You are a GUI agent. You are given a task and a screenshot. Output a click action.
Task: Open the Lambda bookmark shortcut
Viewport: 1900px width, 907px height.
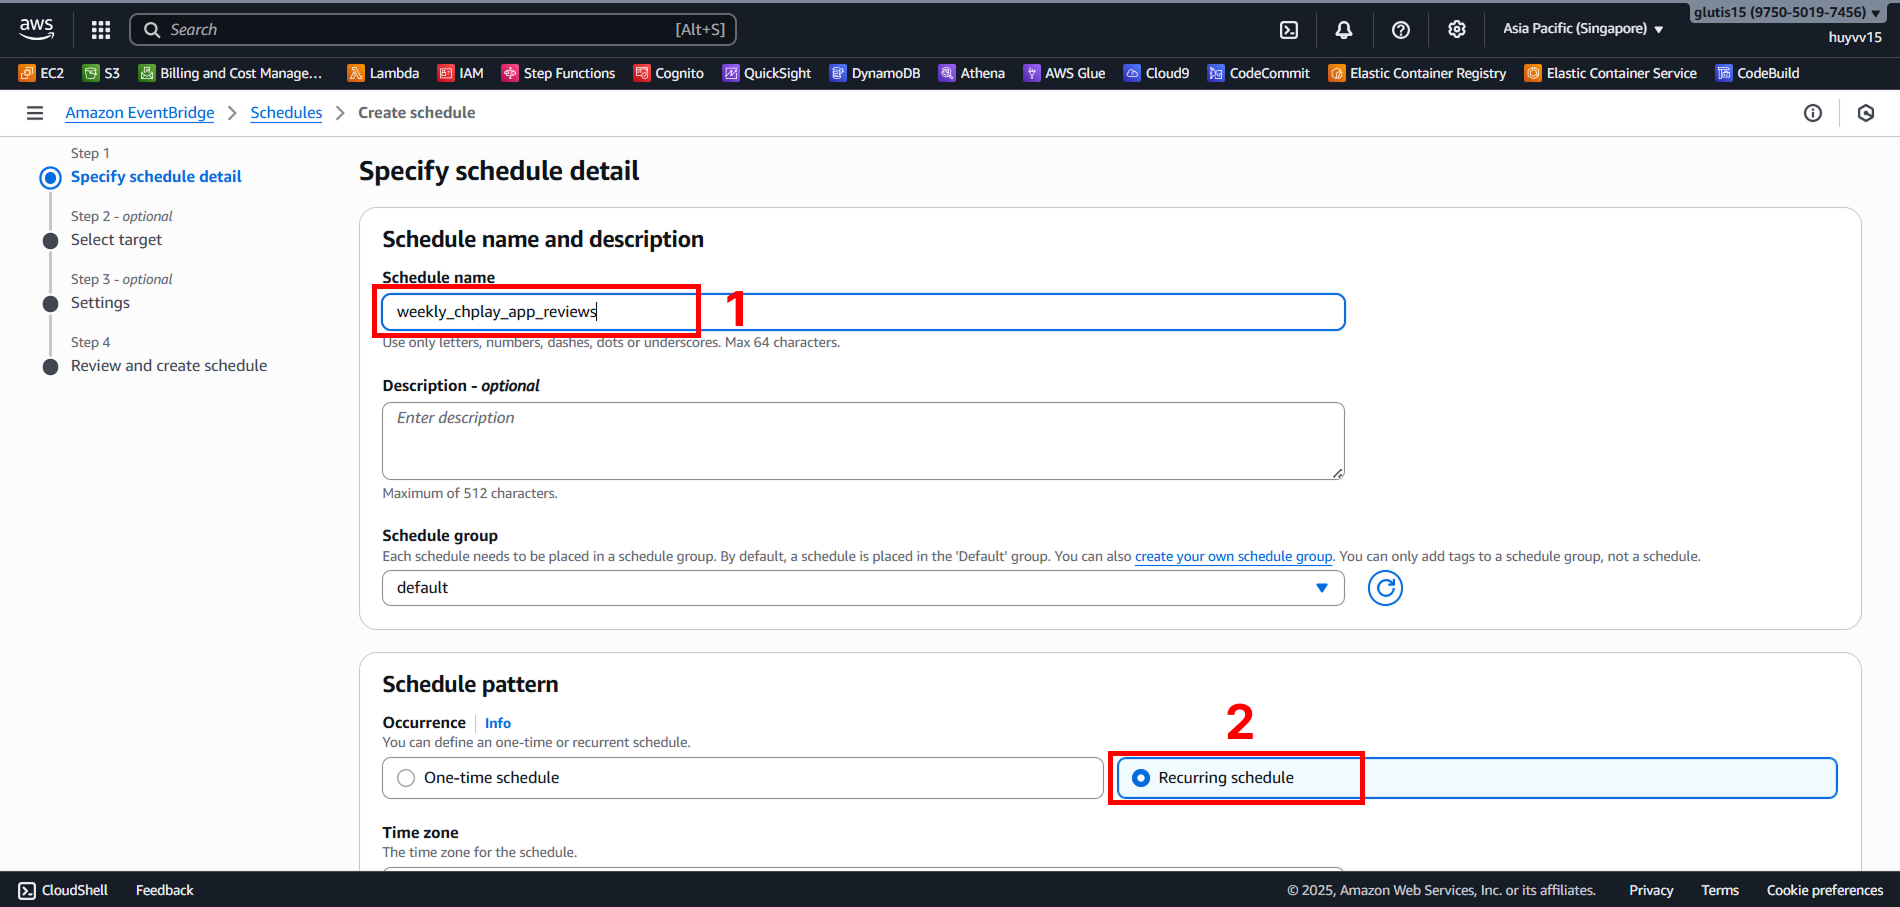coord(383,73)
